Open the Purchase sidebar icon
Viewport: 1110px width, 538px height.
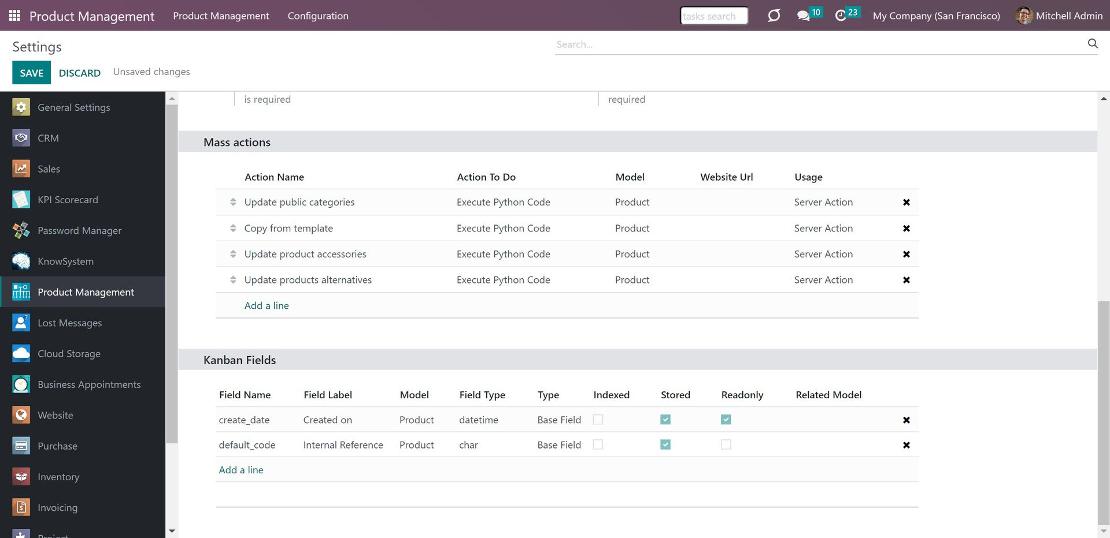pos(21,446)
